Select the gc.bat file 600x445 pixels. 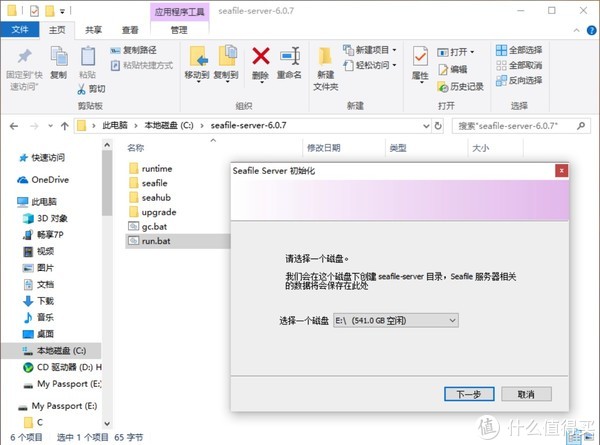(148, 227)
